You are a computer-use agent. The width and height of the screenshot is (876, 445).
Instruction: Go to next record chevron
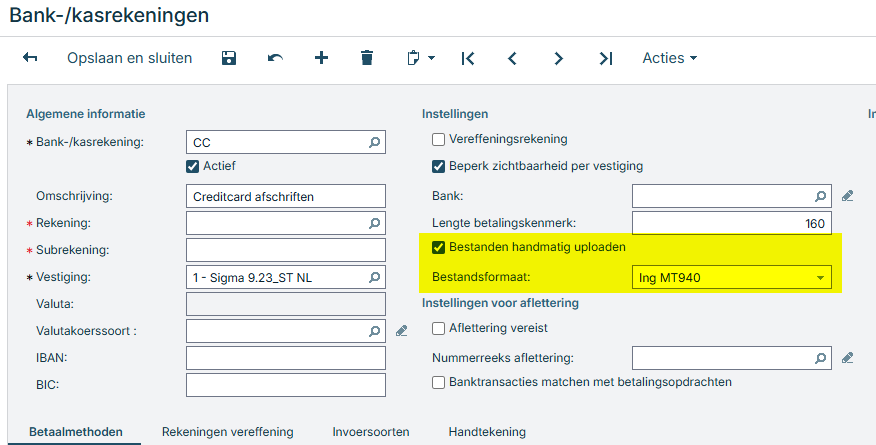point(558,58)
